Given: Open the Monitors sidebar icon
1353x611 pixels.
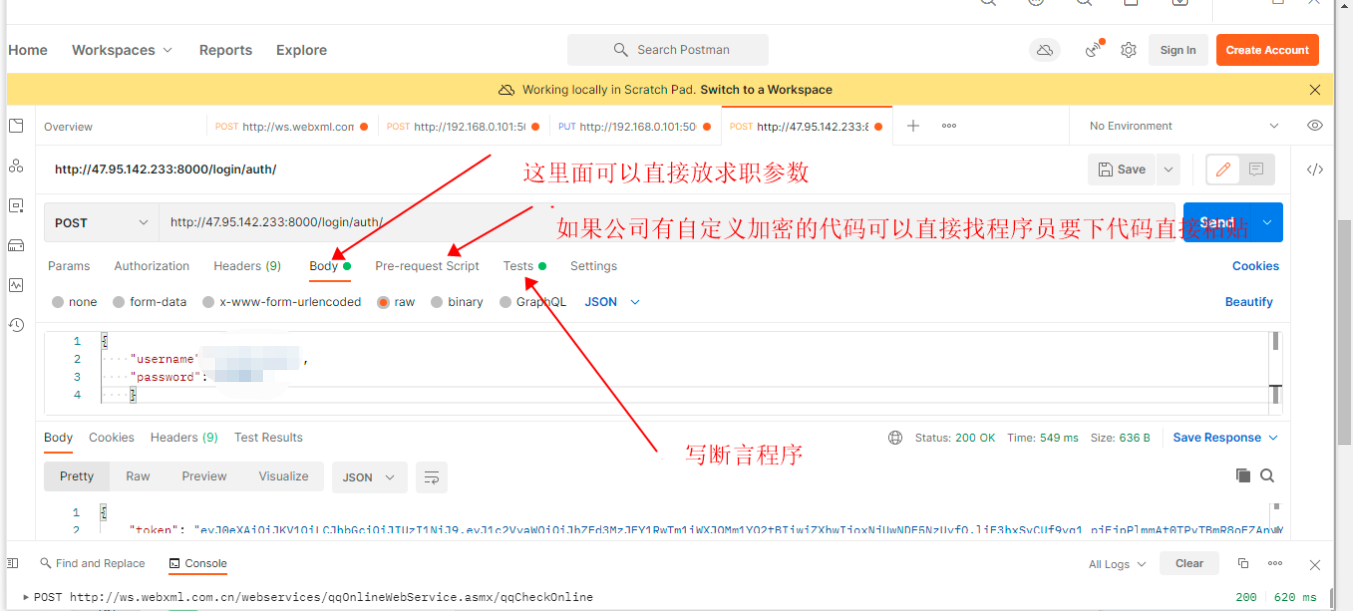Looking at the screenshot, I should pos(16,285).
